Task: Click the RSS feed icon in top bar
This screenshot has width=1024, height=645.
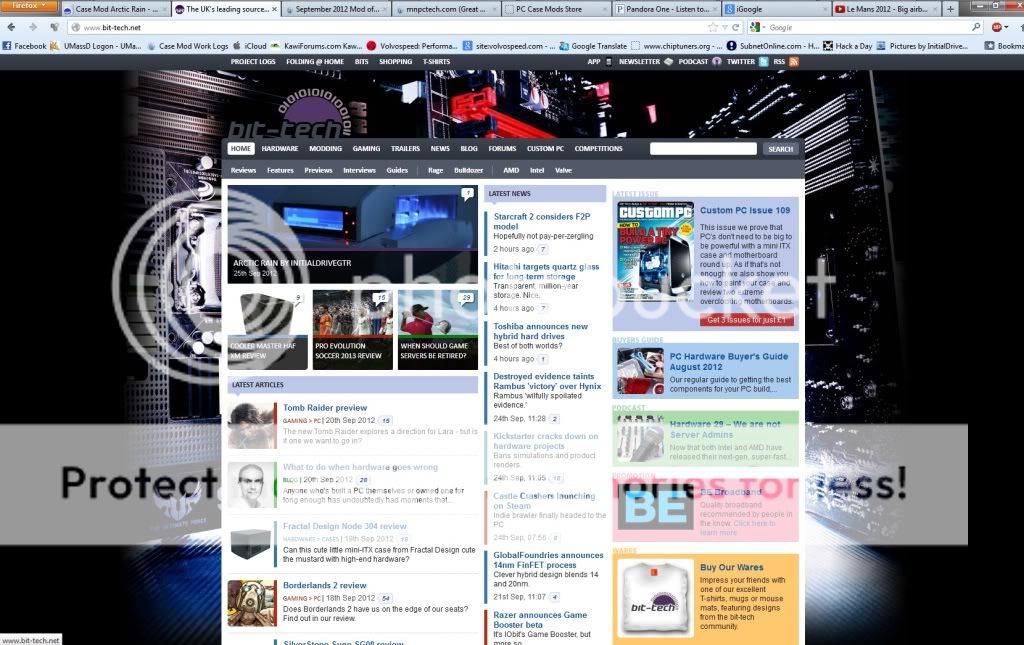Action: click(x=793, y=61)
